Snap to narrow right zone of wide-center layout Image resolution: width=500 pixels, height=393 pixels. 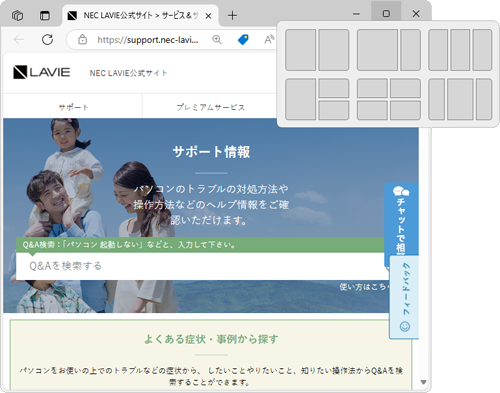(x=484, y=99)
